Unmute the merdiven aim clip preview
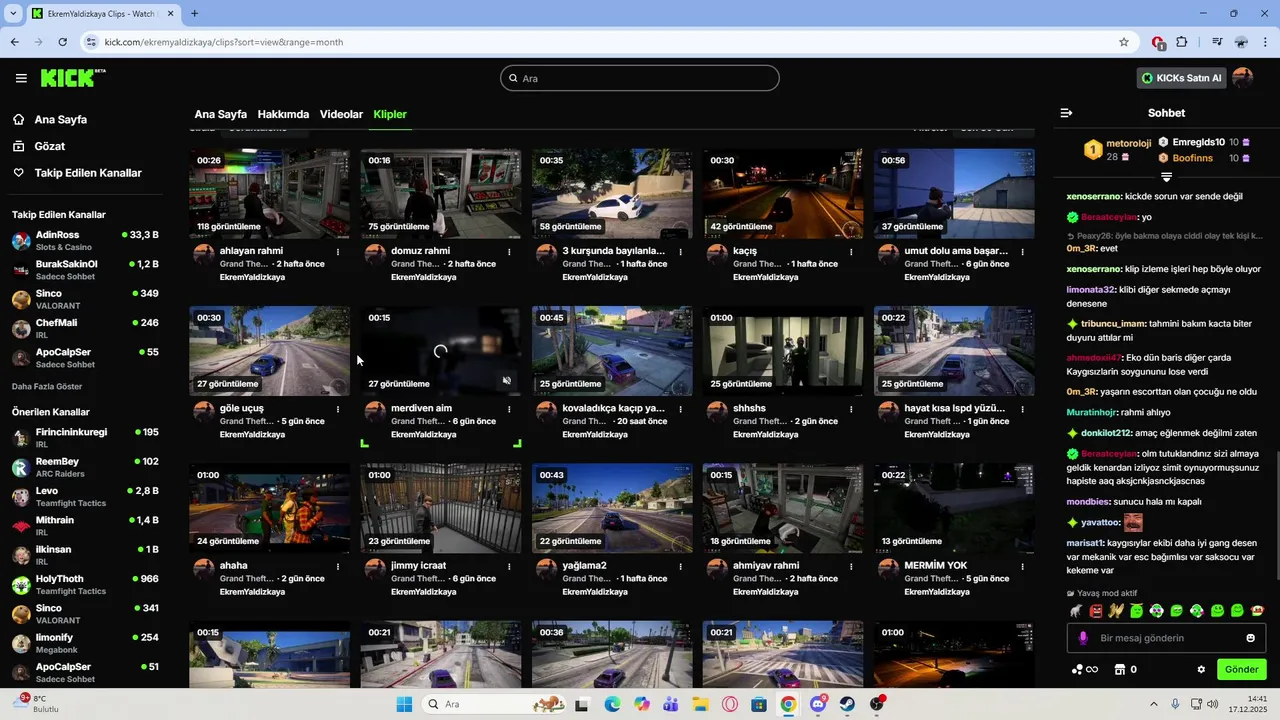The height and width of the screenshot is (720, 1280). pos(507,380)
